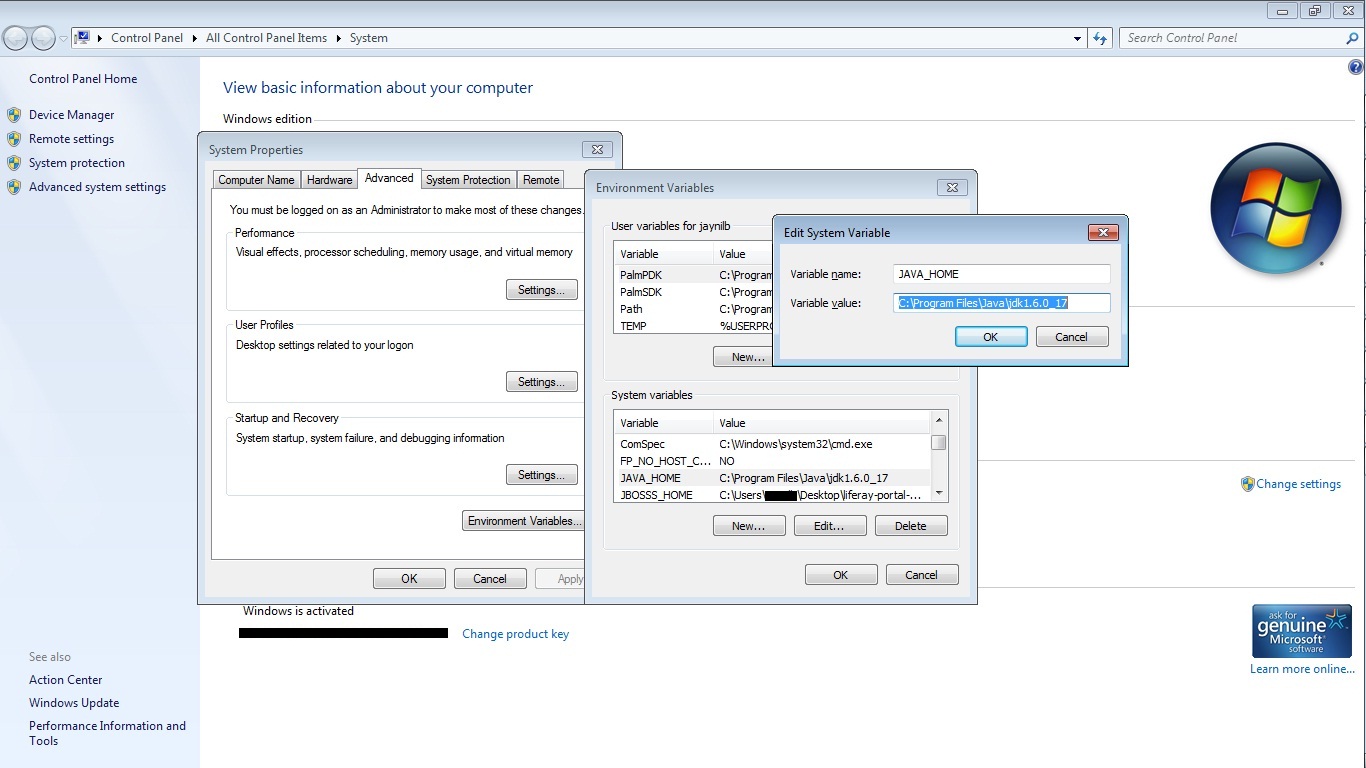The width and height of the screenshot is (1366, 768).
Task: Select All Control Panel Items breadcrumb
Action: click(266, 38)
